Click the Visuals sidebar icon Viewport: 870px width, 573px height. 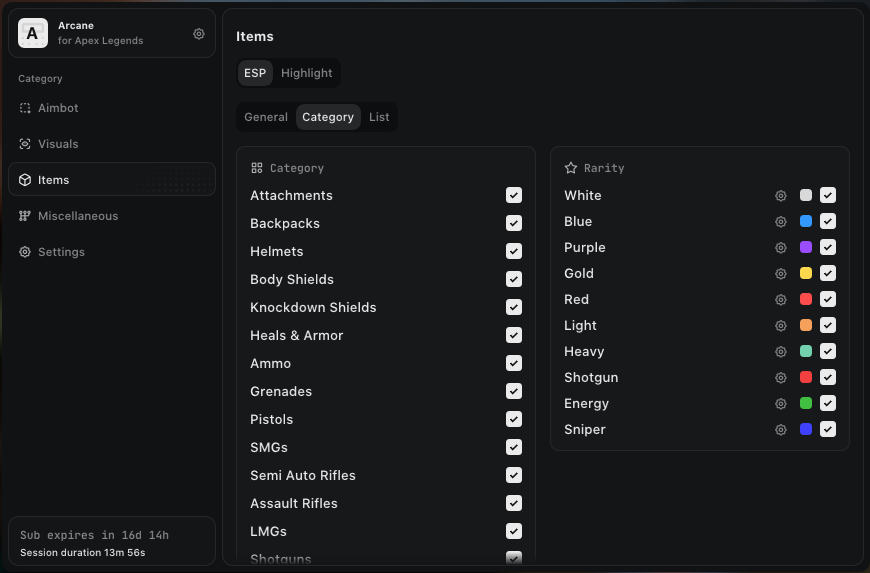(x=25, y=144)
